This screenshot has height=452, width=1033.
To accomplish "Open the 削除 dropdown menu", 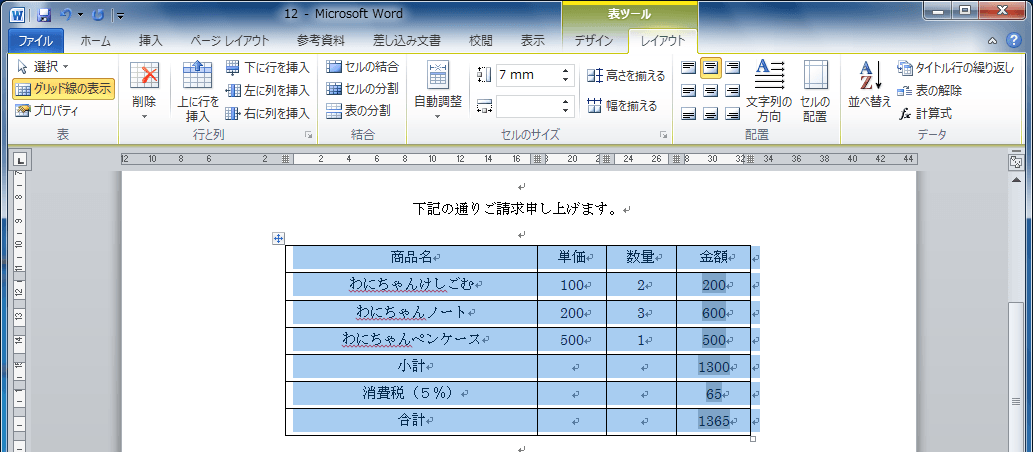I will [x=144, y=92].
